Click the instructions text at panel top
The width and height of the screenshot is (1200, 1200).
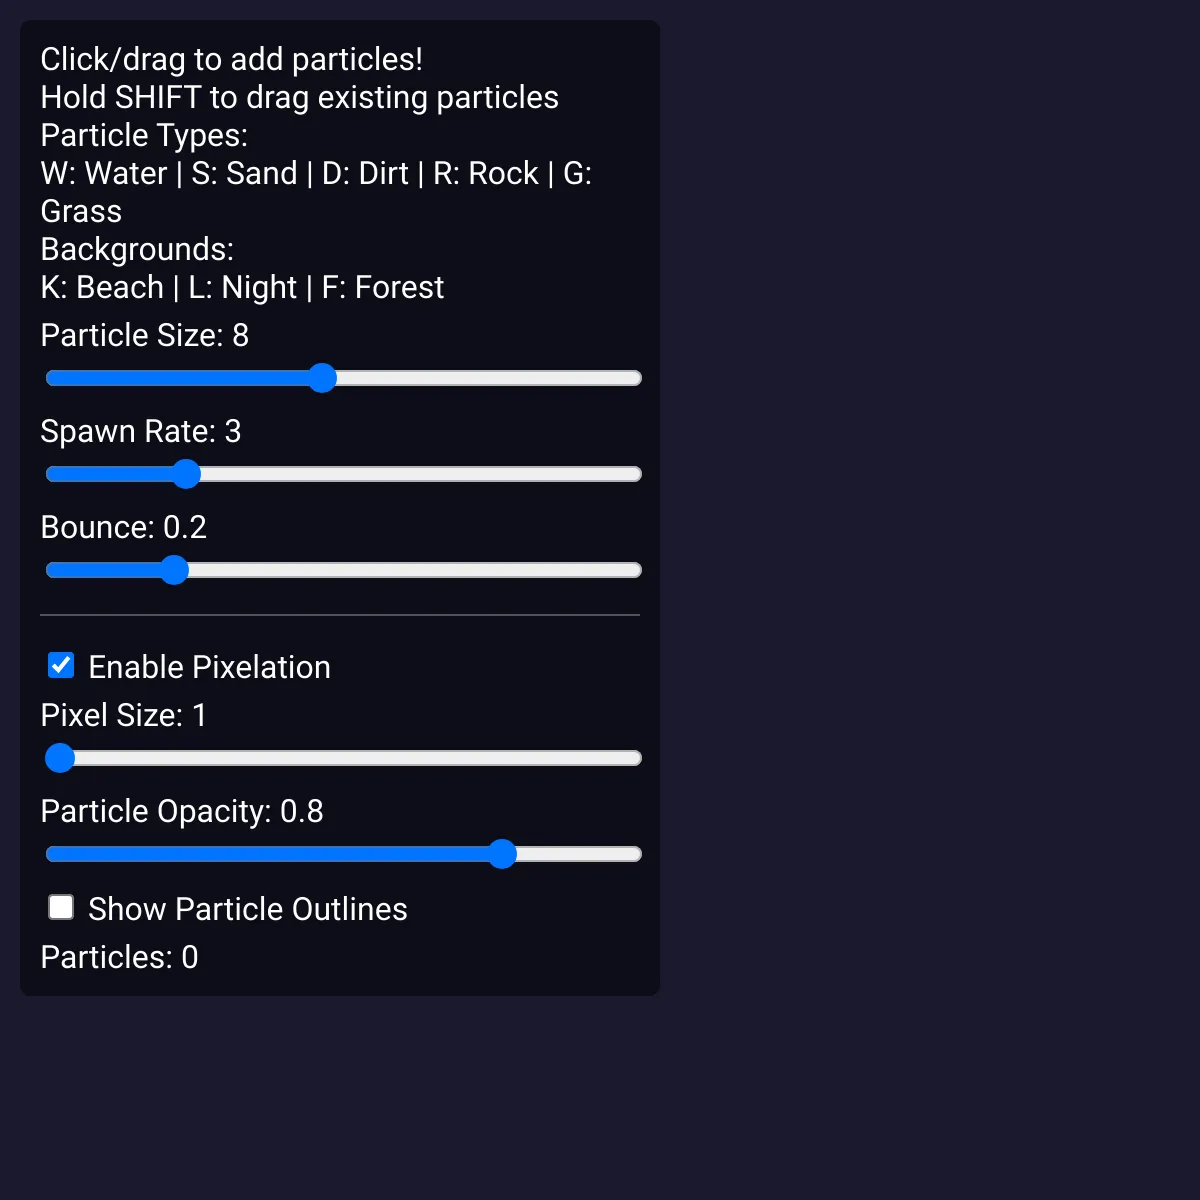232,60
